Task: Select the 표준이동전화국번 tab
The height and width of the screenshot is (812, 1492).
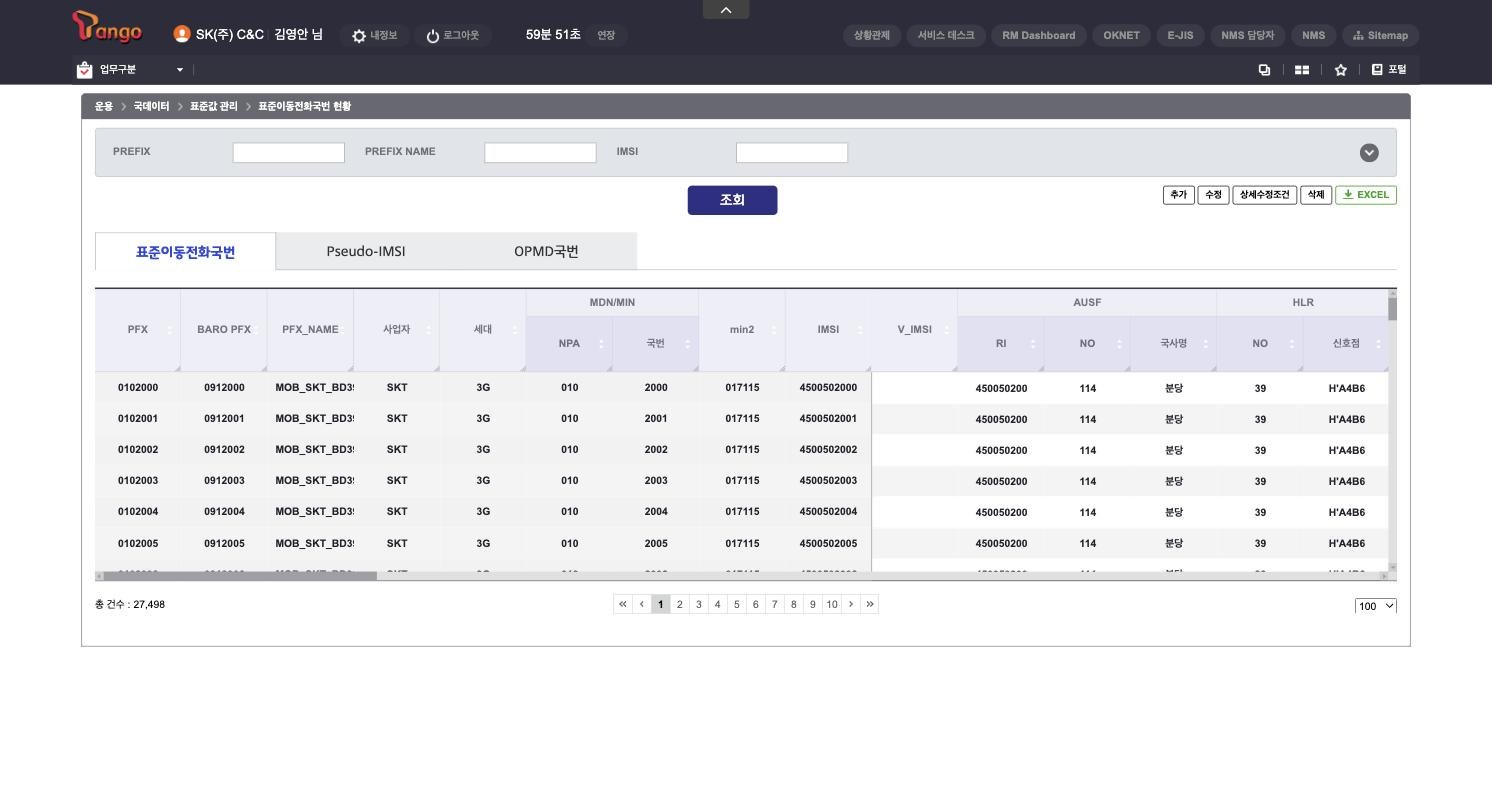Action: 186,252
